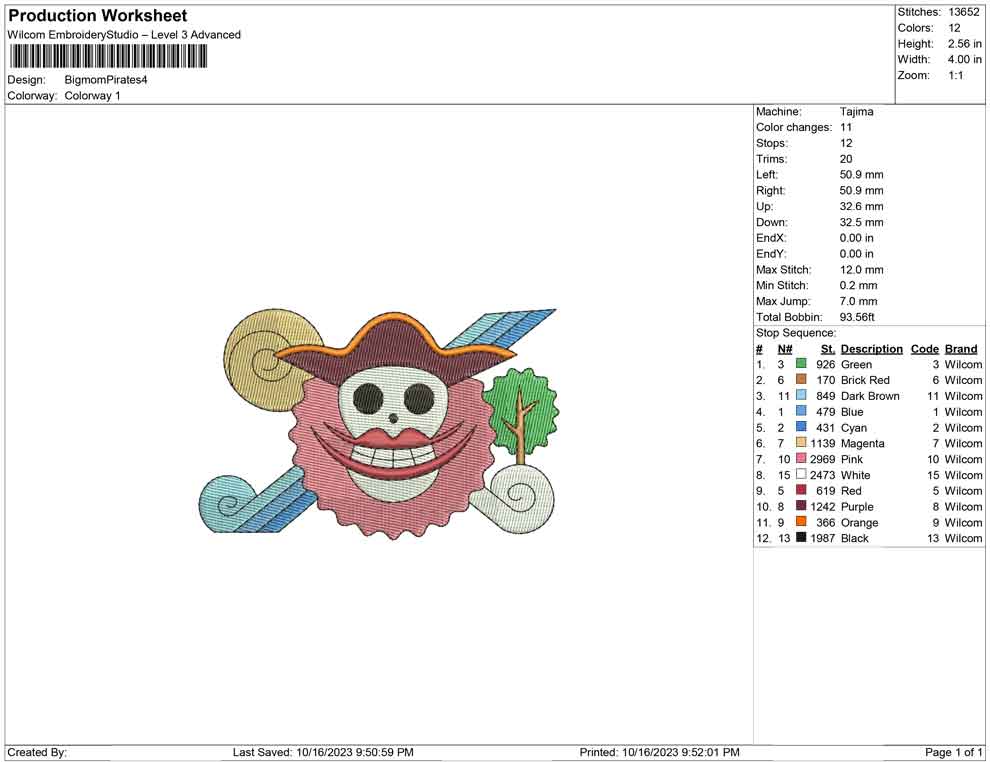Click the 'Stop Sequence:' label

tap(796, 333)
